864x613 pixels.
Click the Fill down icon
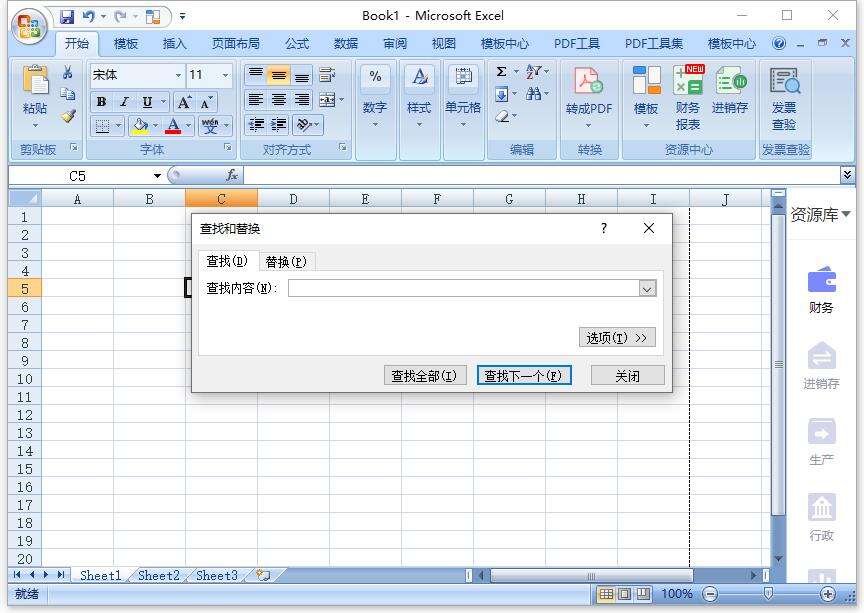[x=501, y=94]
